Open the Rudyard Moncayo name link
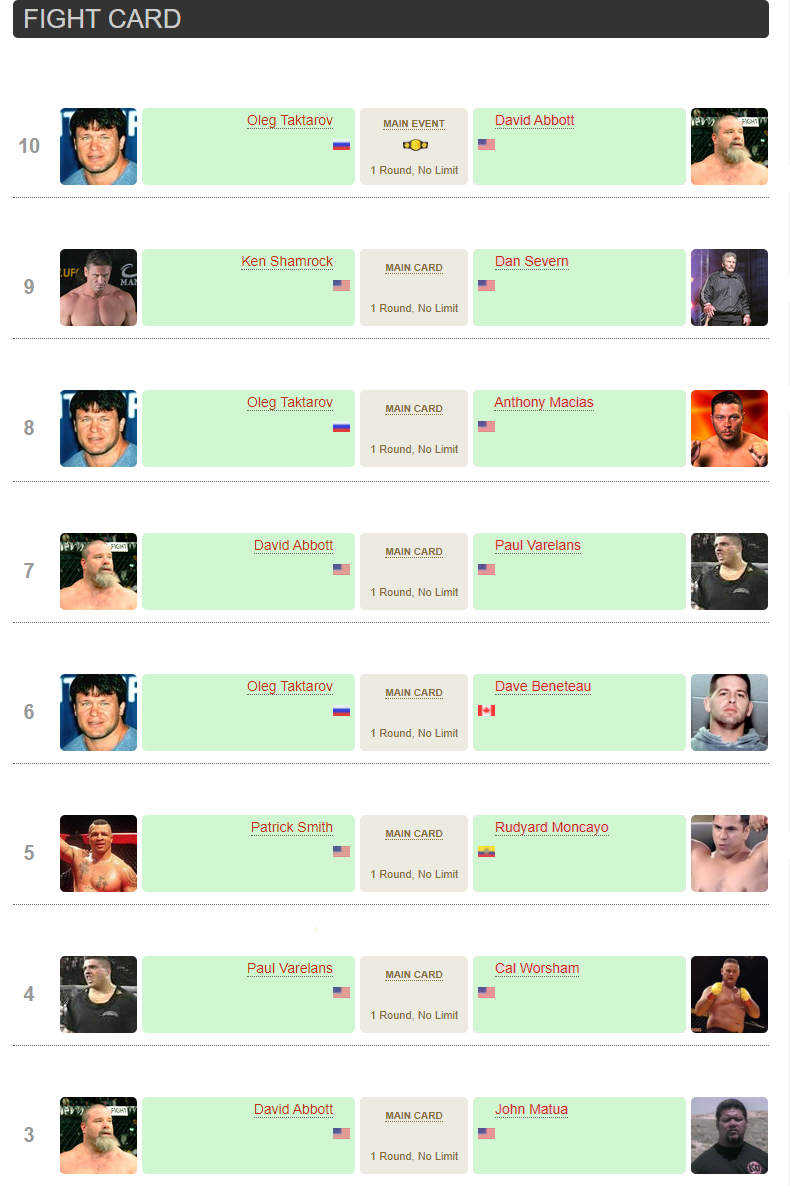Viewport: 790px width, 1192px height. [551, 828]
